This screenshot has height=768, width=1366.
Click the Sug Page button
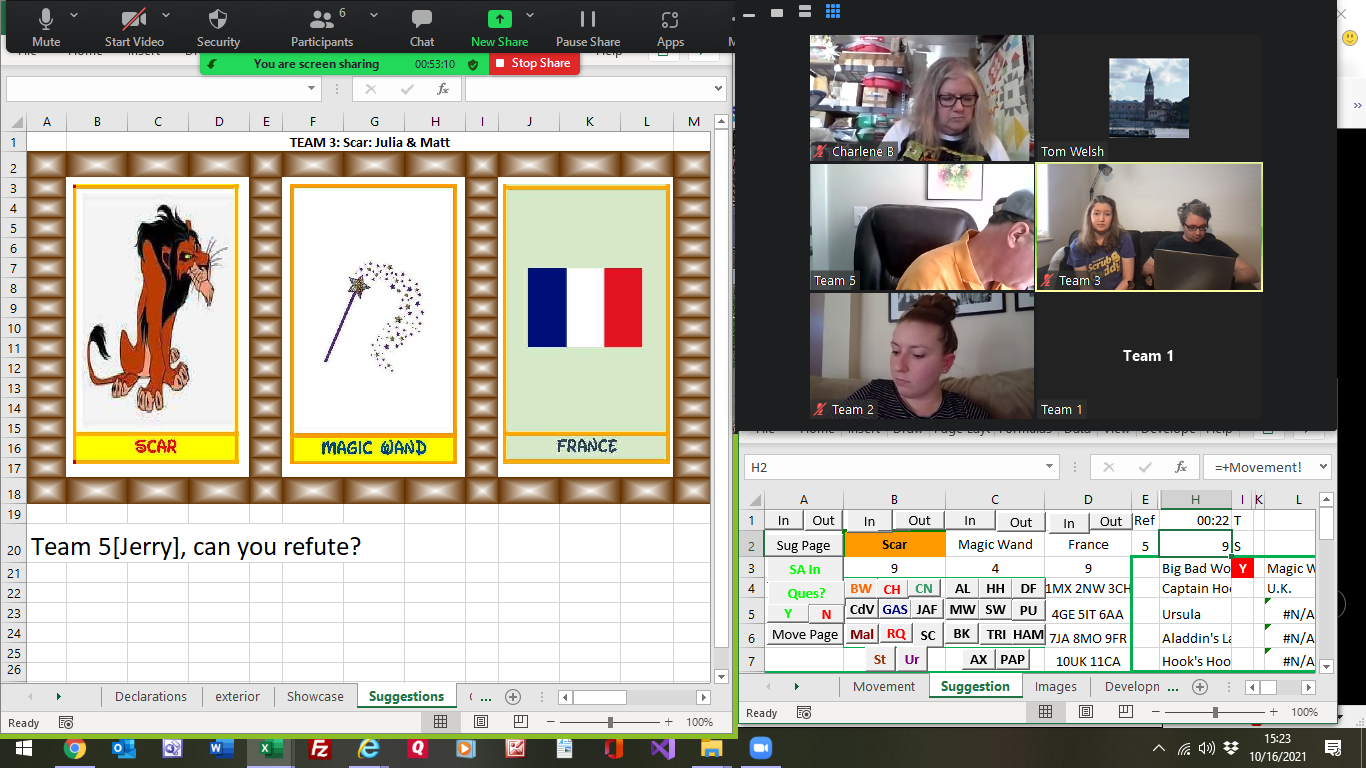[x=803, y=545]
